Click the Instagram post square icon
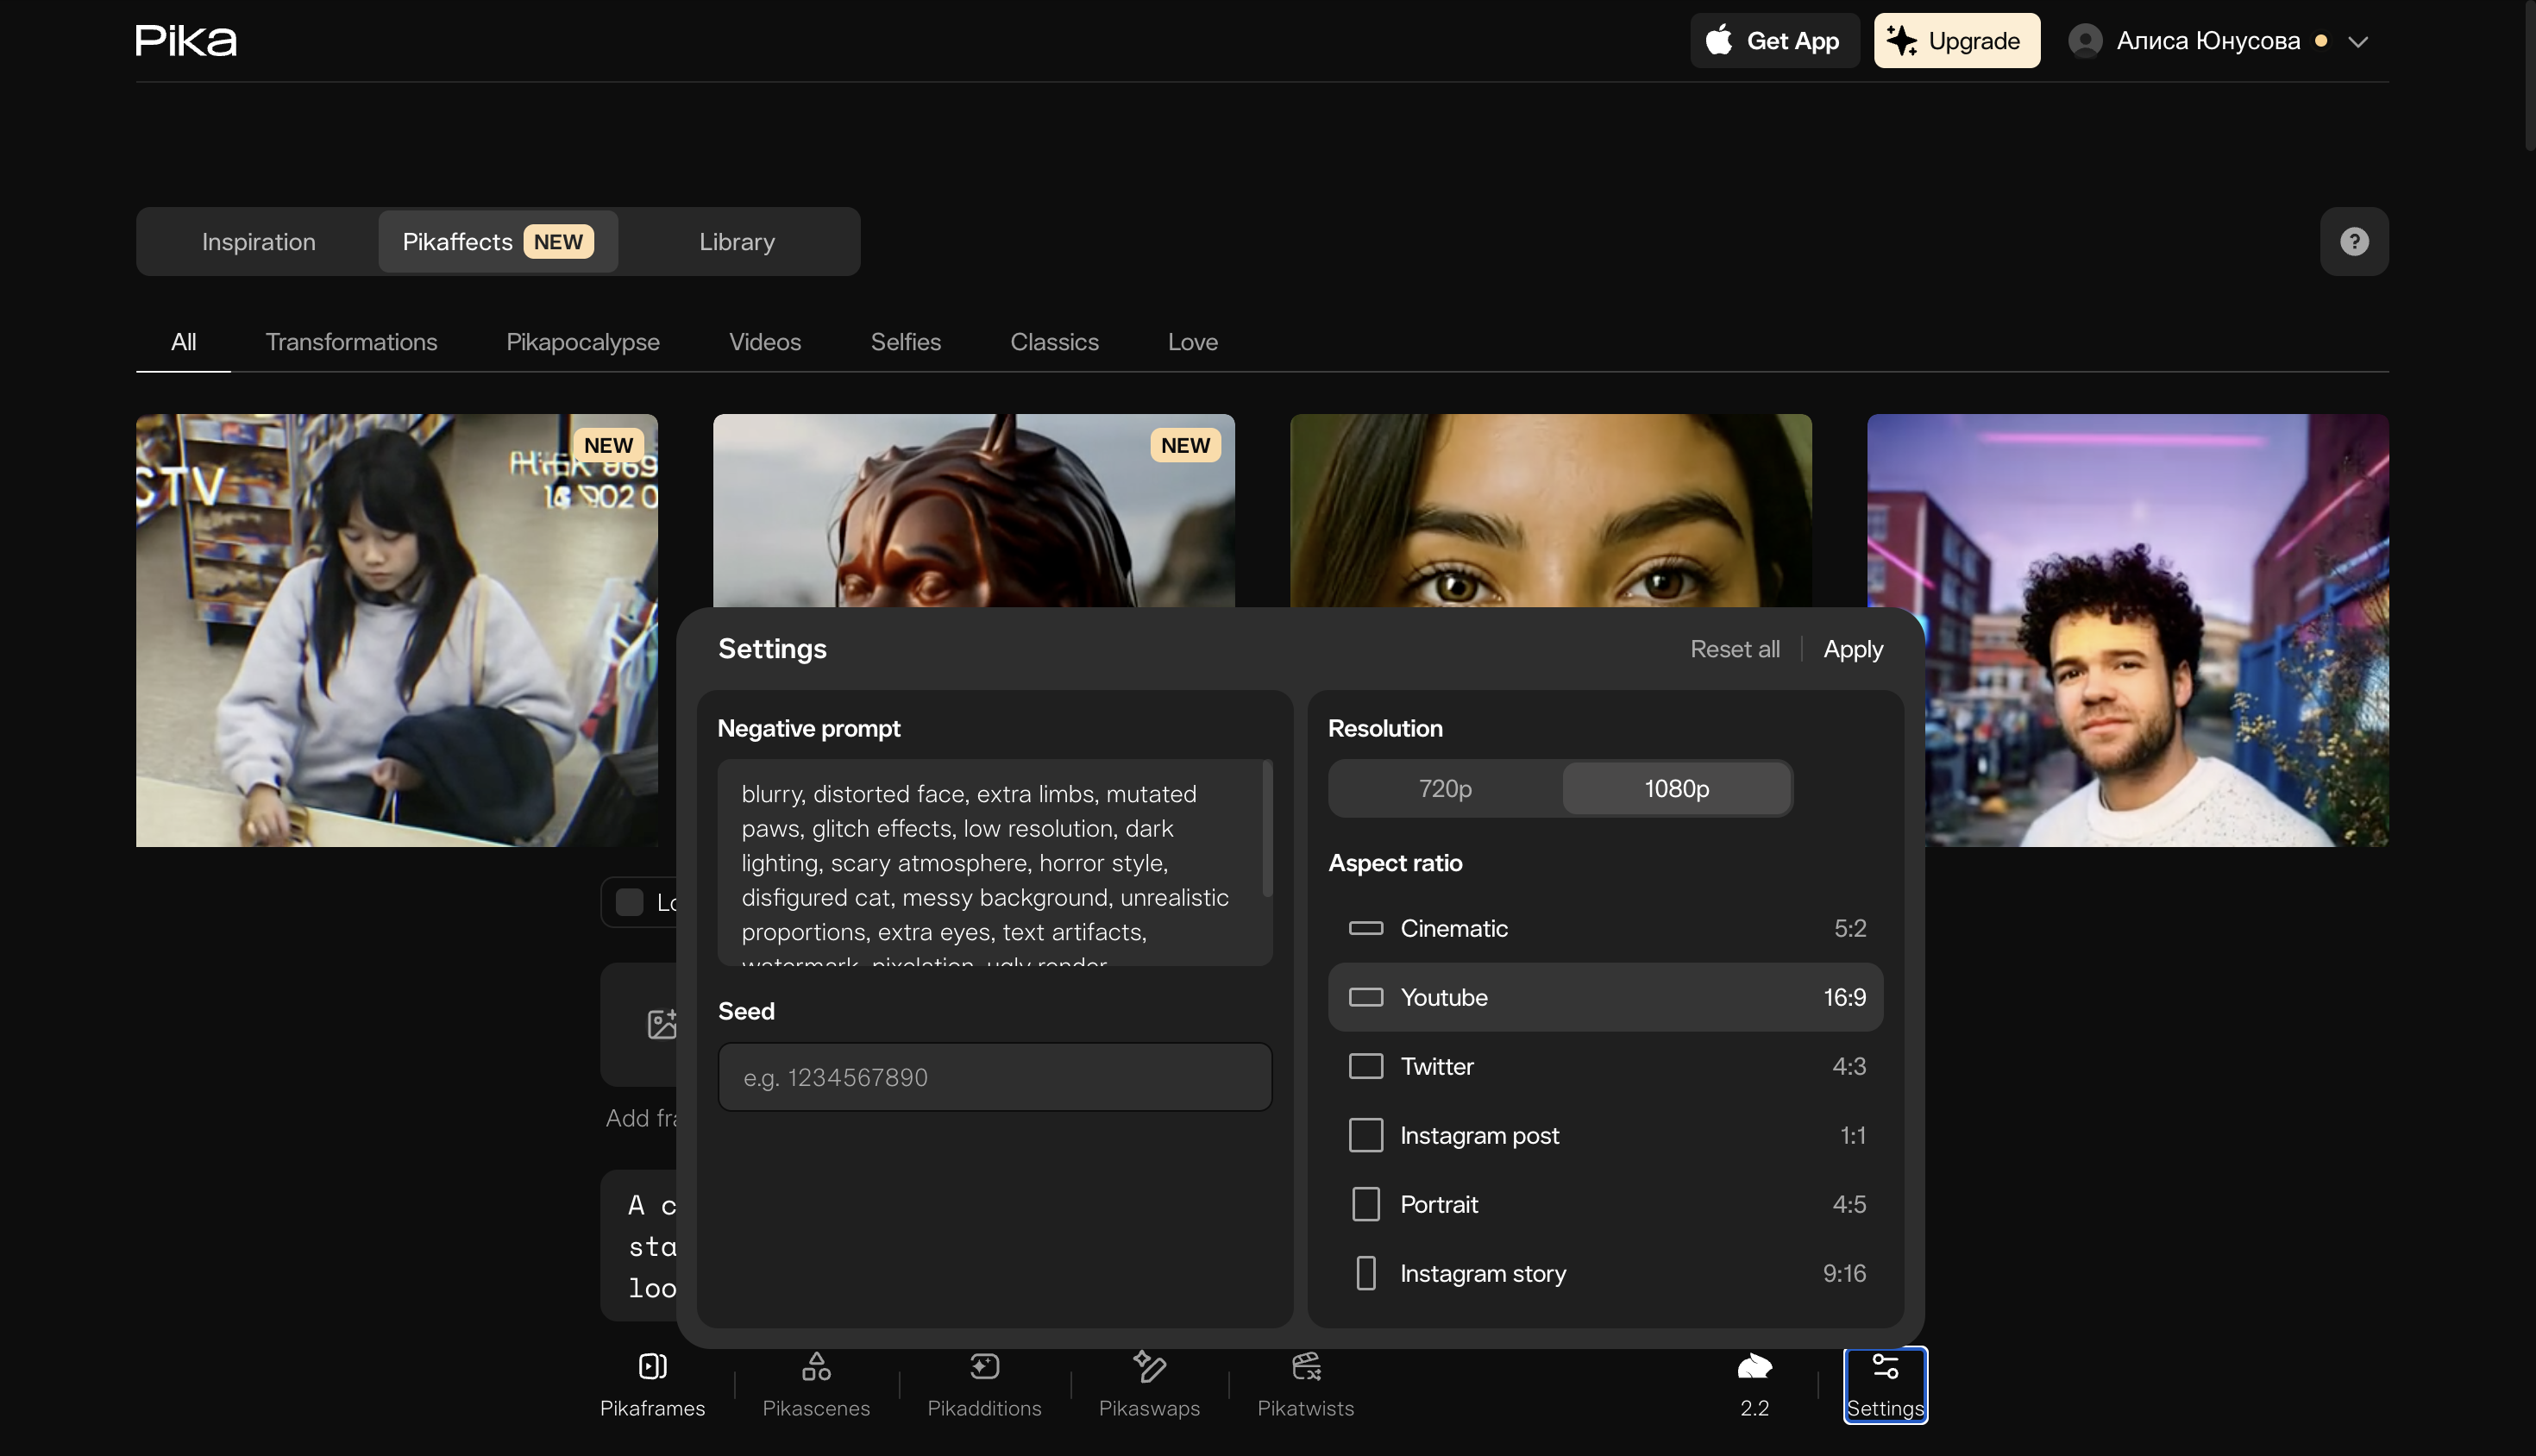This screenshot has height=1456, width=2536. click(x=1366, y=1135)
